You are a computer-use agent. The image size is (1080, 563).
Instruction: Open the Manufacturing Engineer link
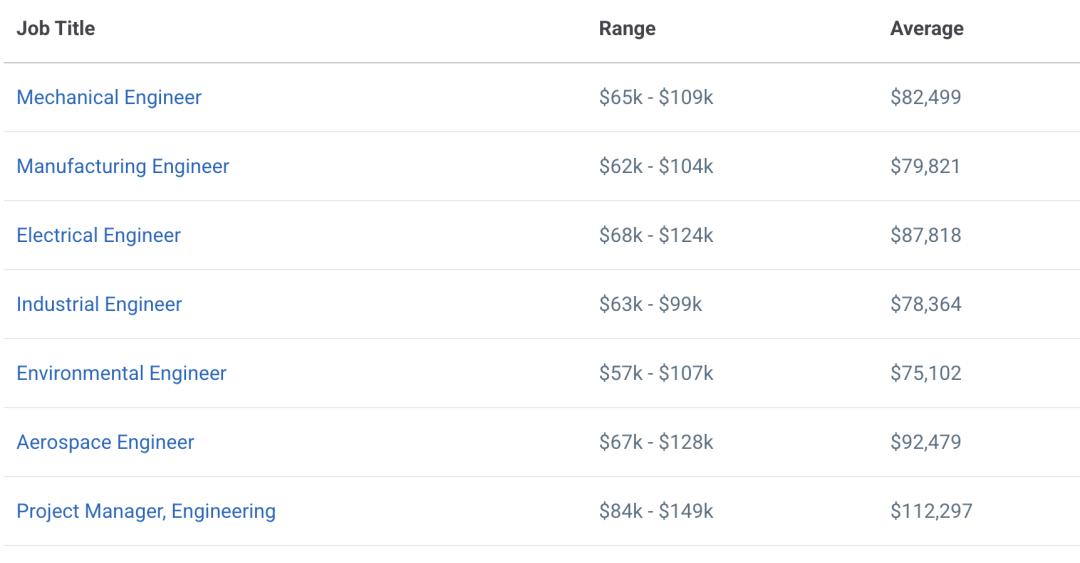(123, 166)
